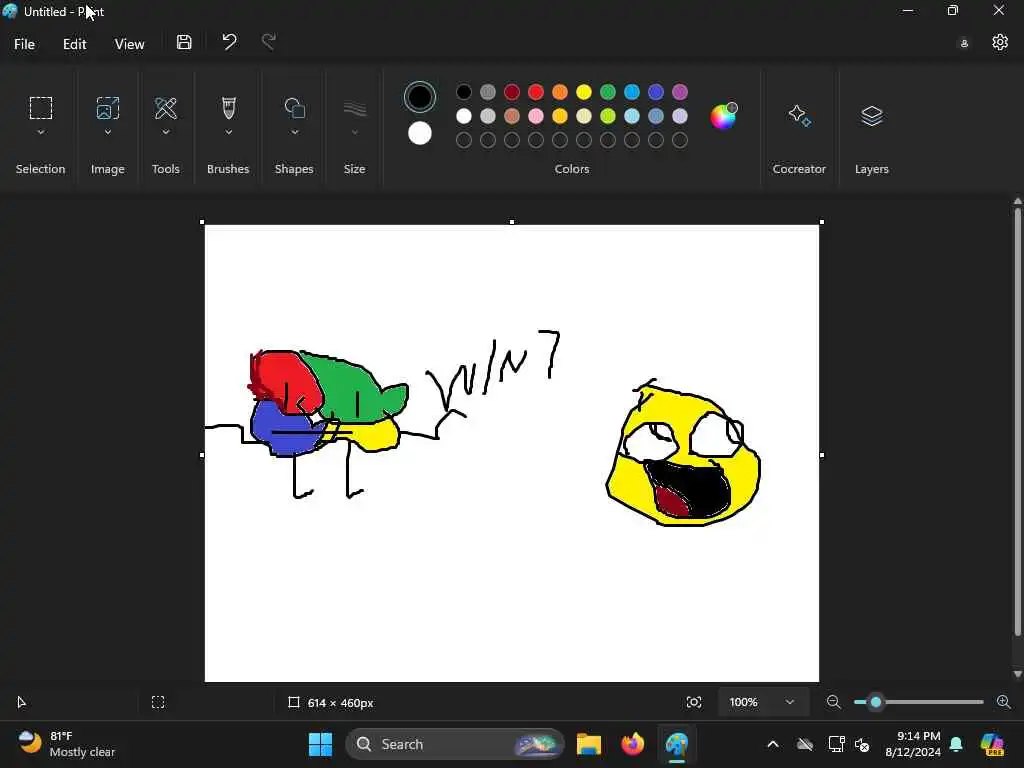Screen dimensions: 1024x768
Task: Pick the black color swatch
Action: pos(464,92)
